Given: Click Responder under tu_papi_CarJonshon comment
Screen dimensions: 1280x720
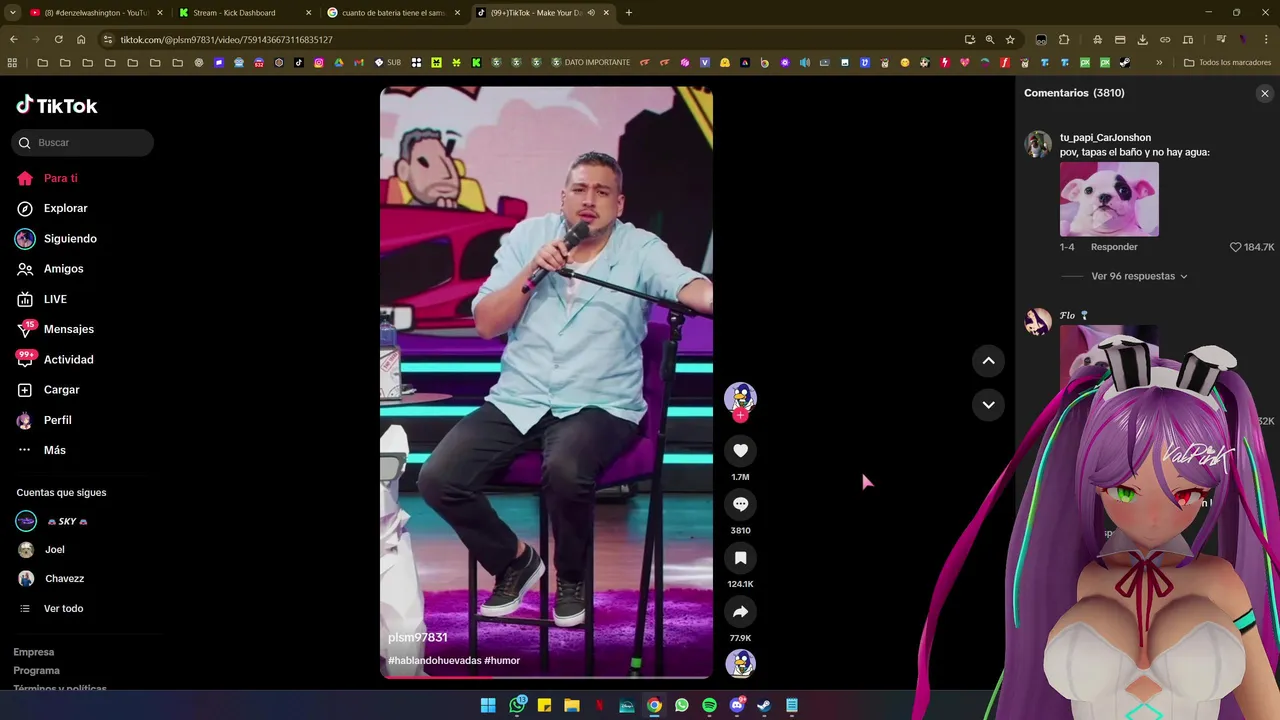Looking at the screenshot, I should (1114, 247).
